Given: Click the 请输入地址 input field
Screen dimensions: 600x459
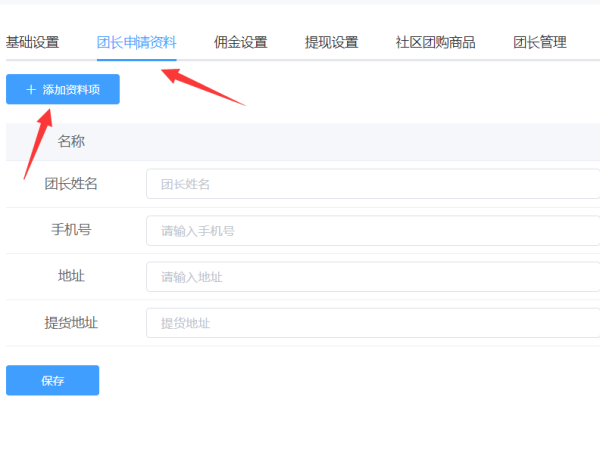Looking at the screenshot, I should pyautogui.click(x=372, y=277).
